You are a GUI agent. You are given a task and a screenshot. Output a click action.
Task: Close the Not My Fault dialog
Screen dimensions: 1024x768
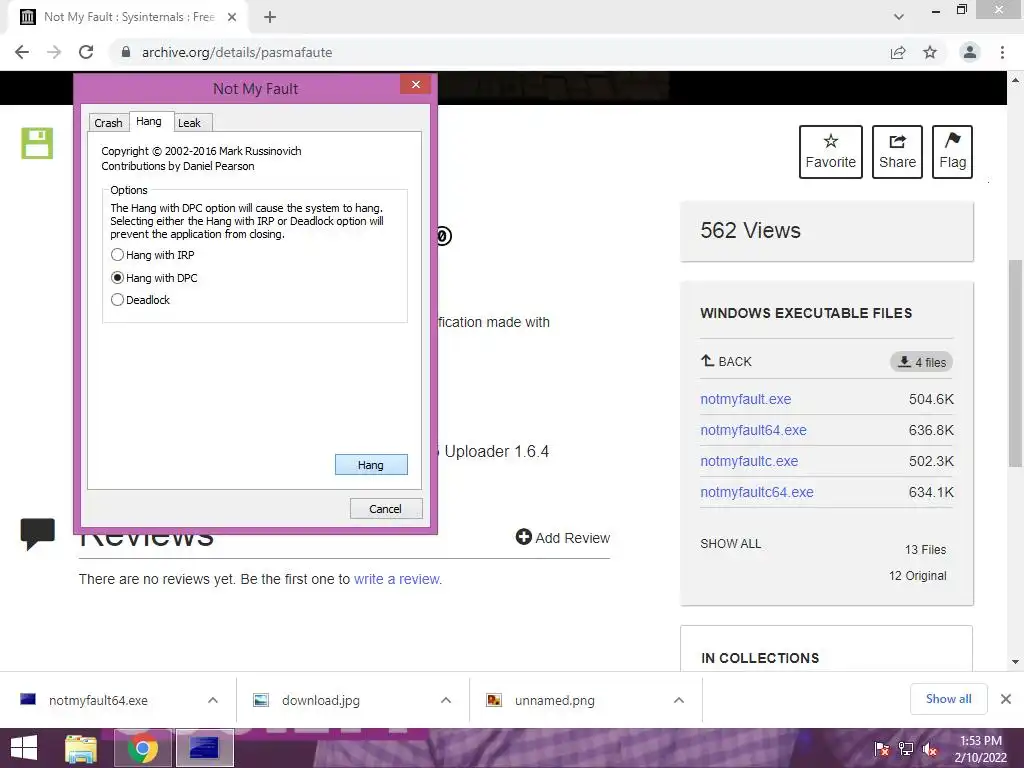click(415, 84)
